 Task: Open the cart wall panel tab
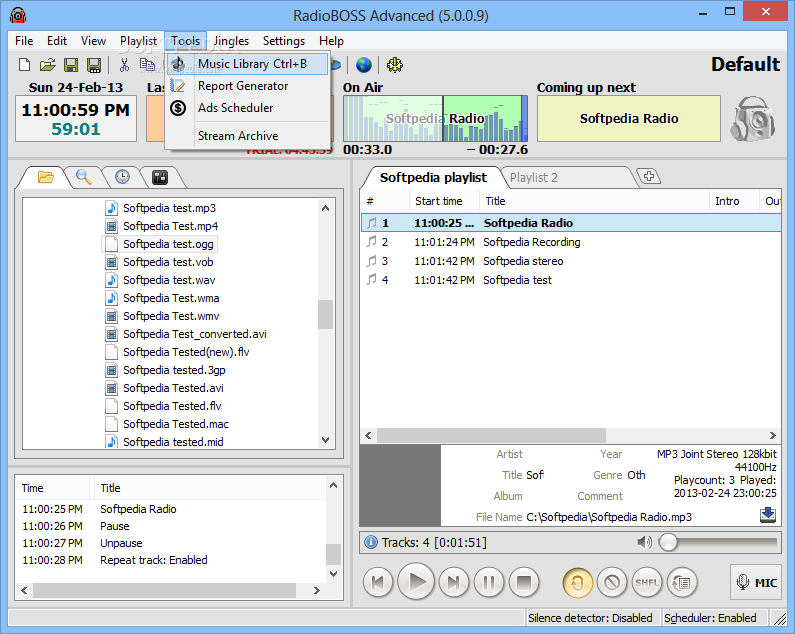[x=160, y=177]
